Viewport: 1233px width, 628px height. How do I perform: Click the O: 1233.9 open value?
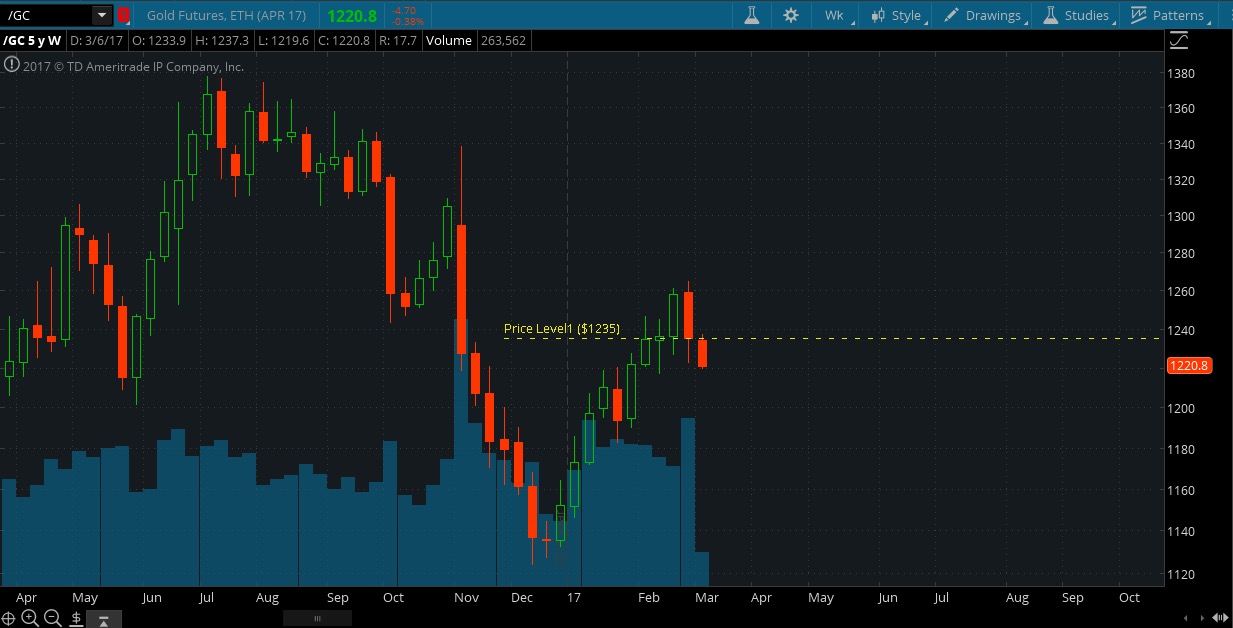(x=160, y=41)
